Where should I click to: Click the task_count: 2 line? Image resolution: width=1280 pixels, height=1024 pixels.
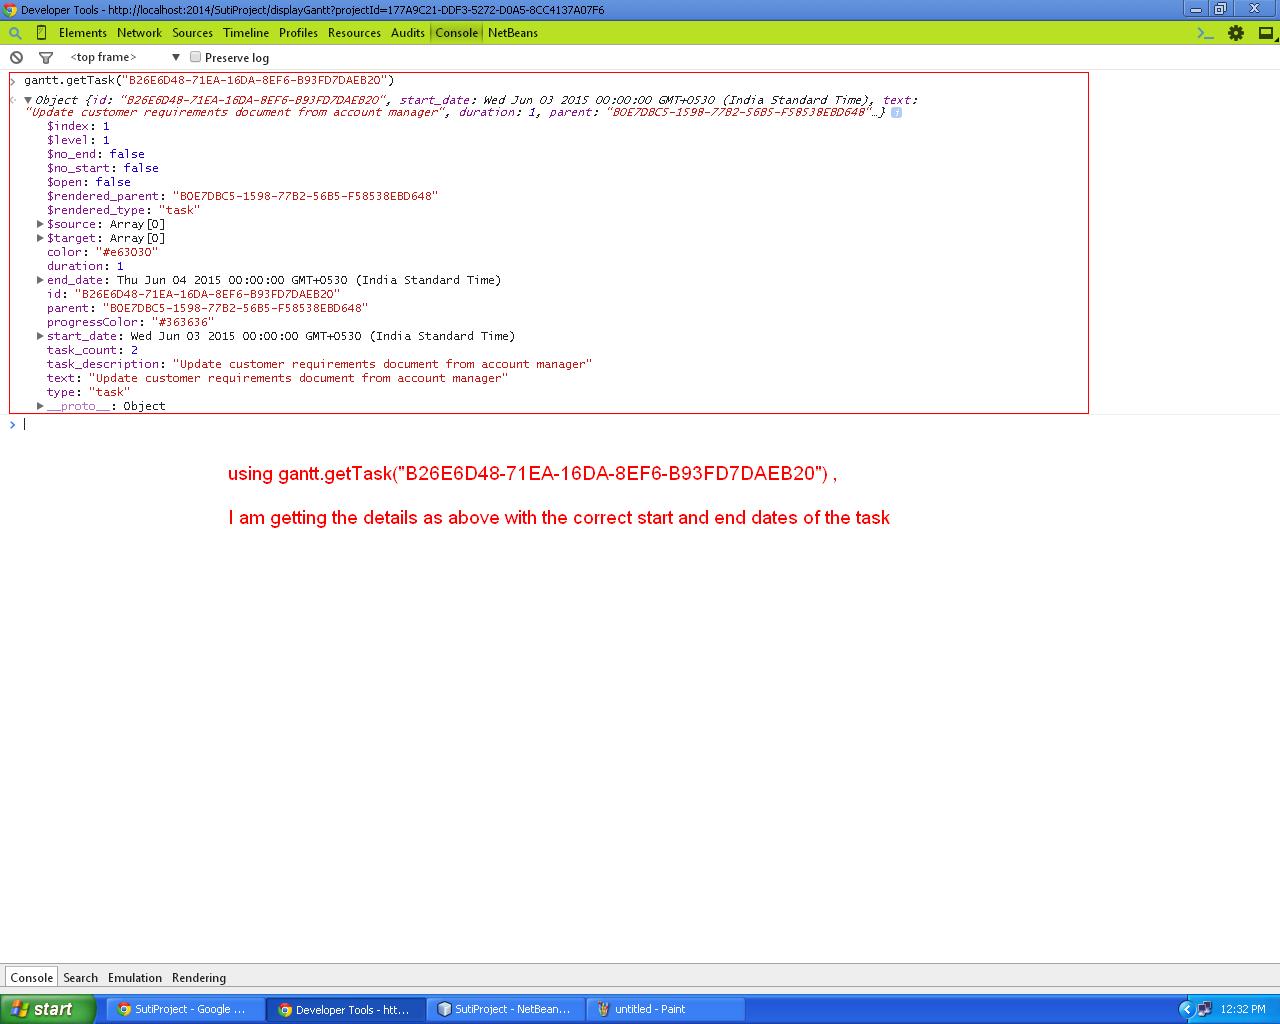coord(92,350)
